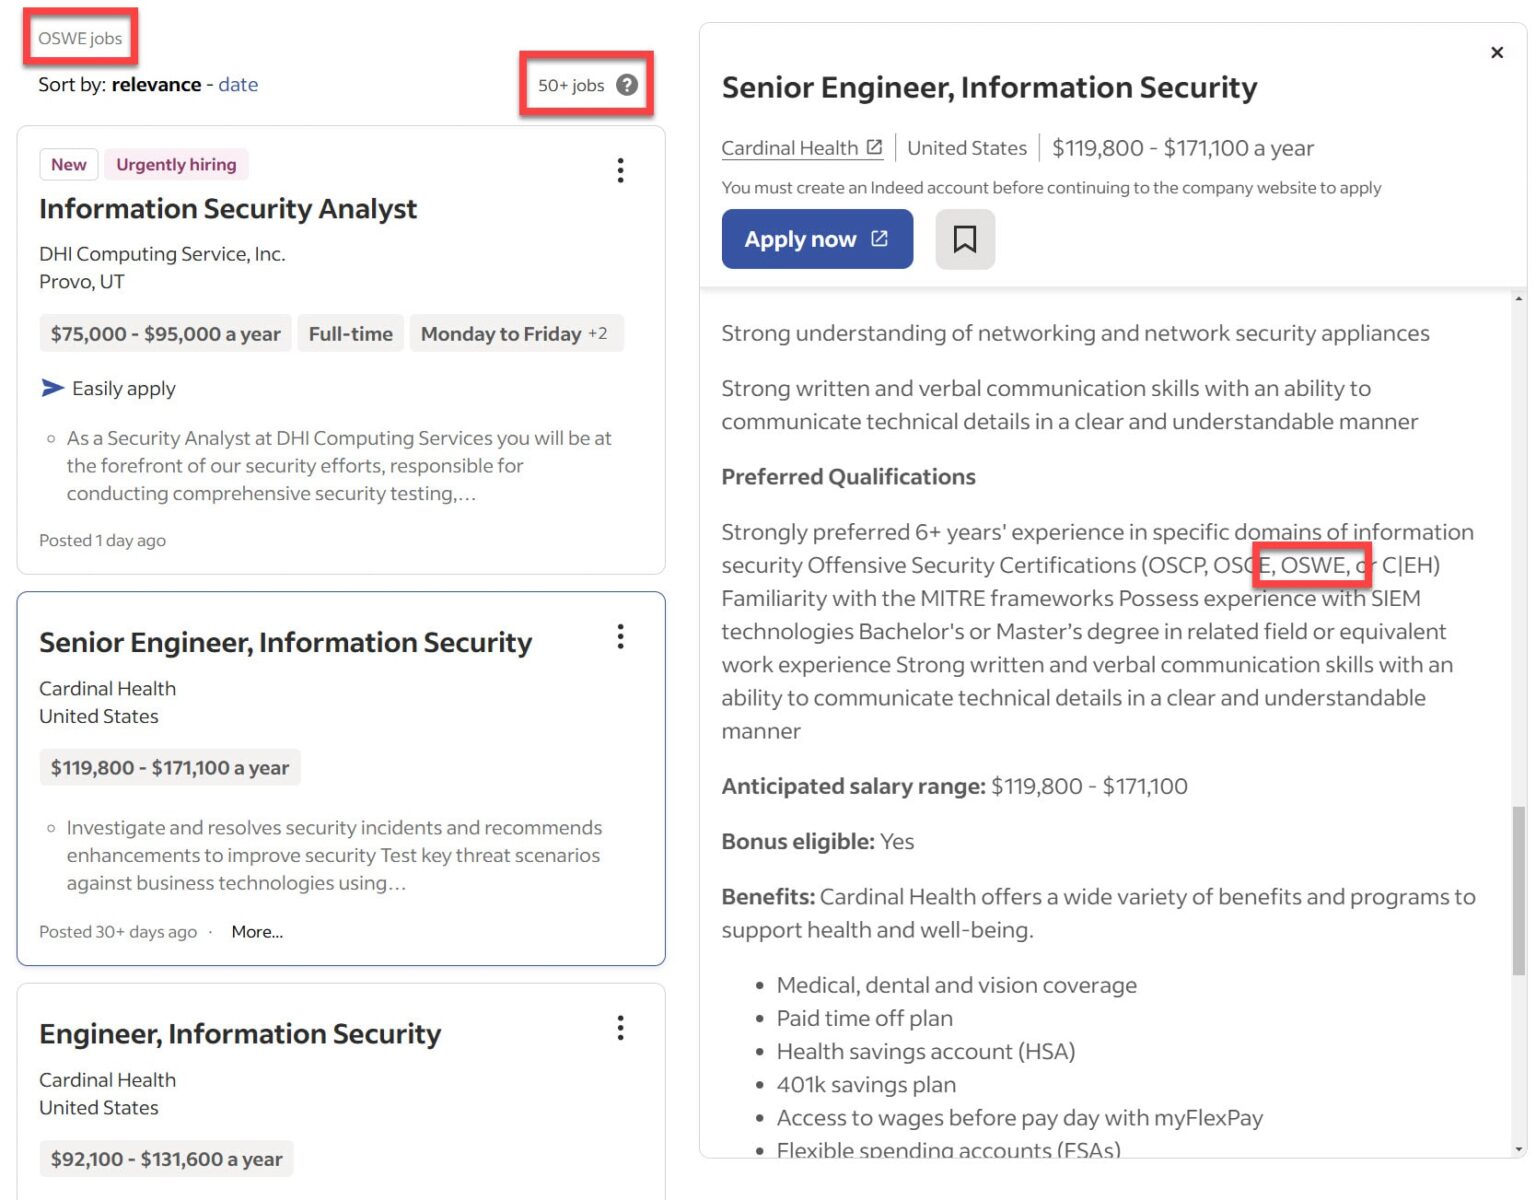Open kebab menu on Engineer, Information Security card

[x=621, y=1028]
